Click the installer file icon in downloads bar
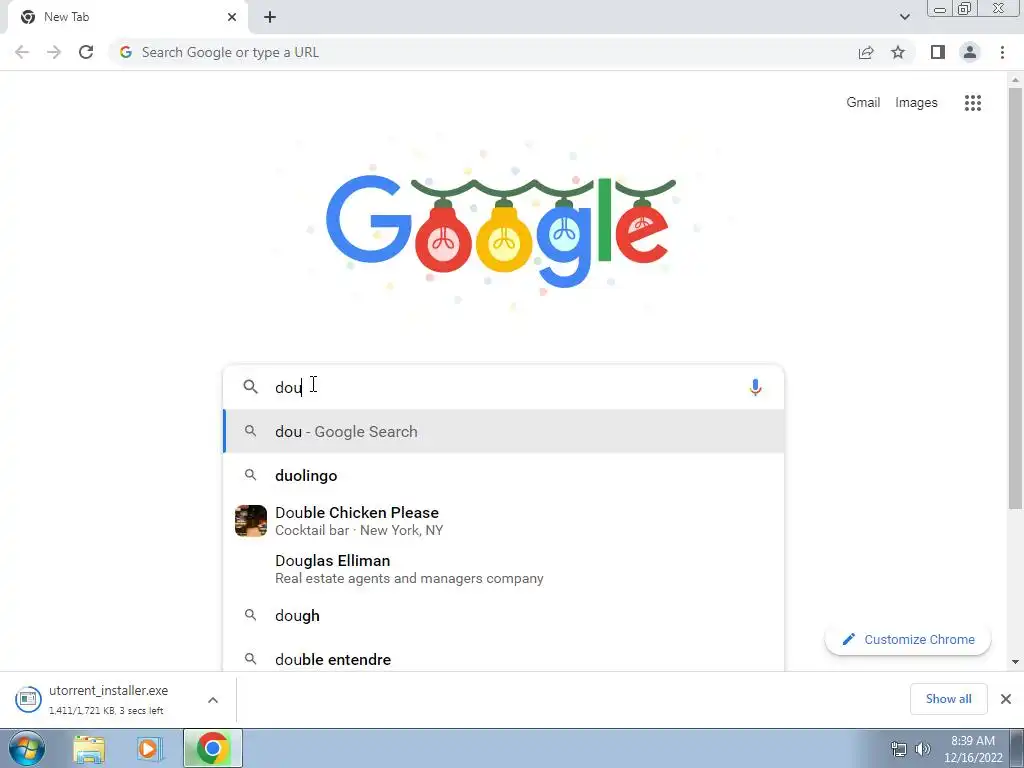This screenshot has width=1024, height=768. tap(28, 699)
